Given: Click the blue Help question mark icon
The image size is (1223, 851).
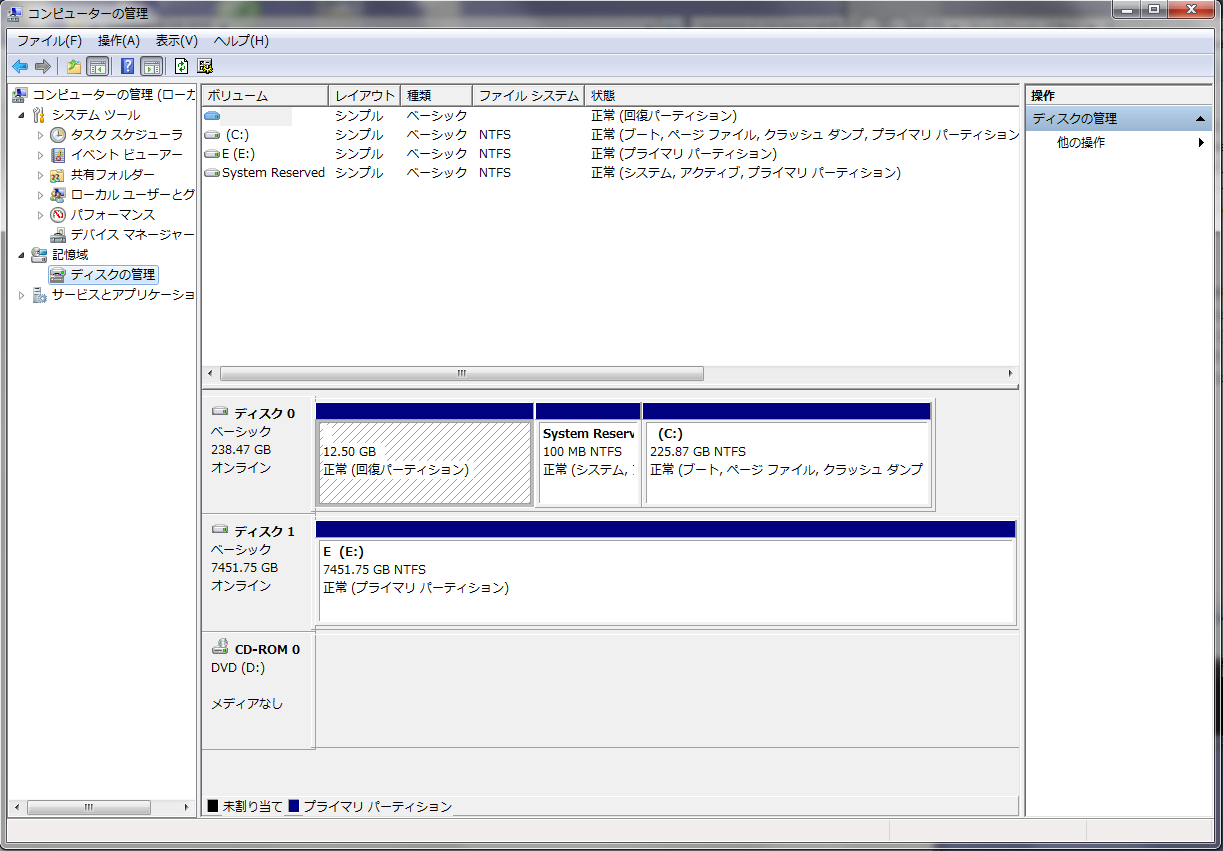Looking at the screenshot, I should (x=127, y=67).
